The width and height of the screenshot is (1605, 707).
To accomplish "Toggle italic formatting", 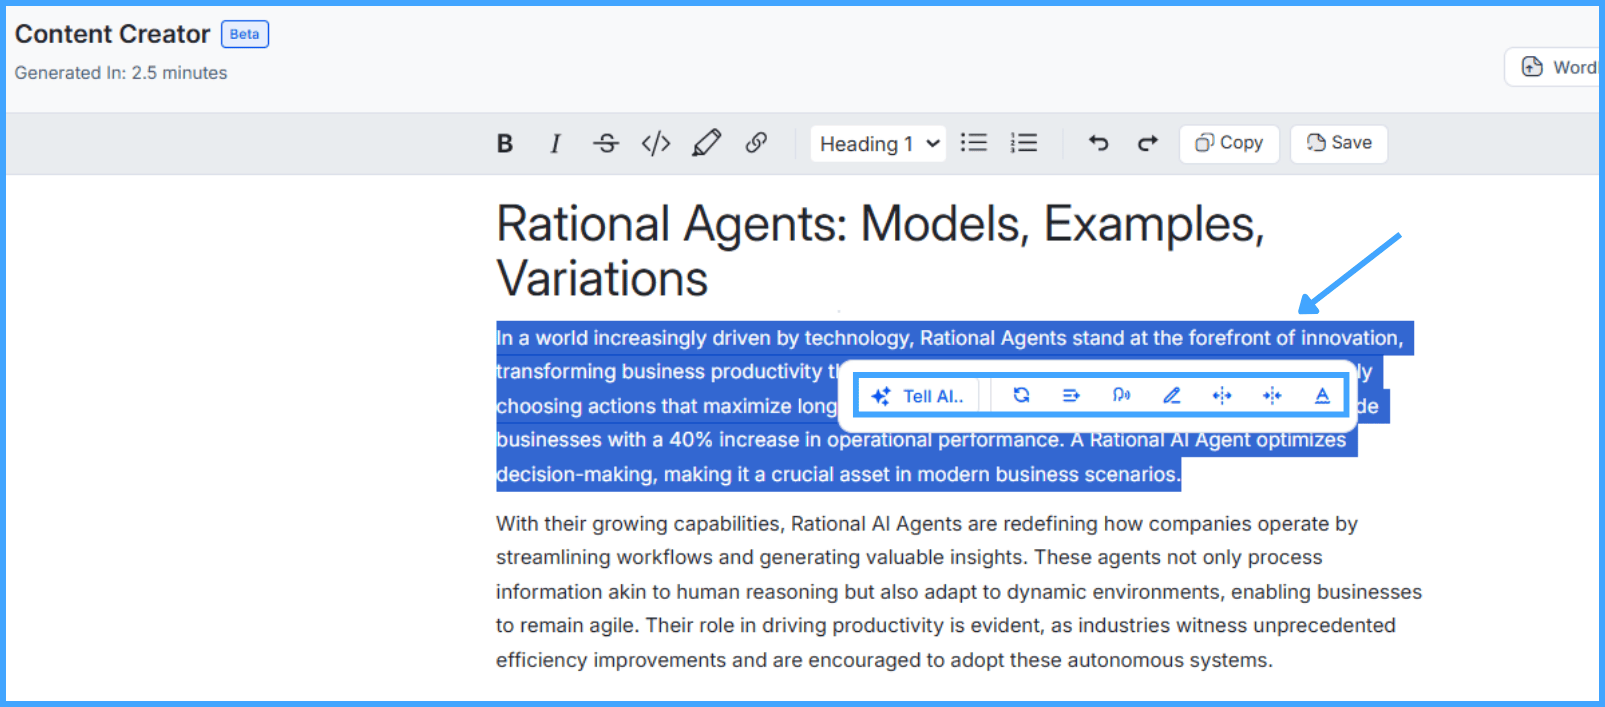I will [x=555, y=144].
